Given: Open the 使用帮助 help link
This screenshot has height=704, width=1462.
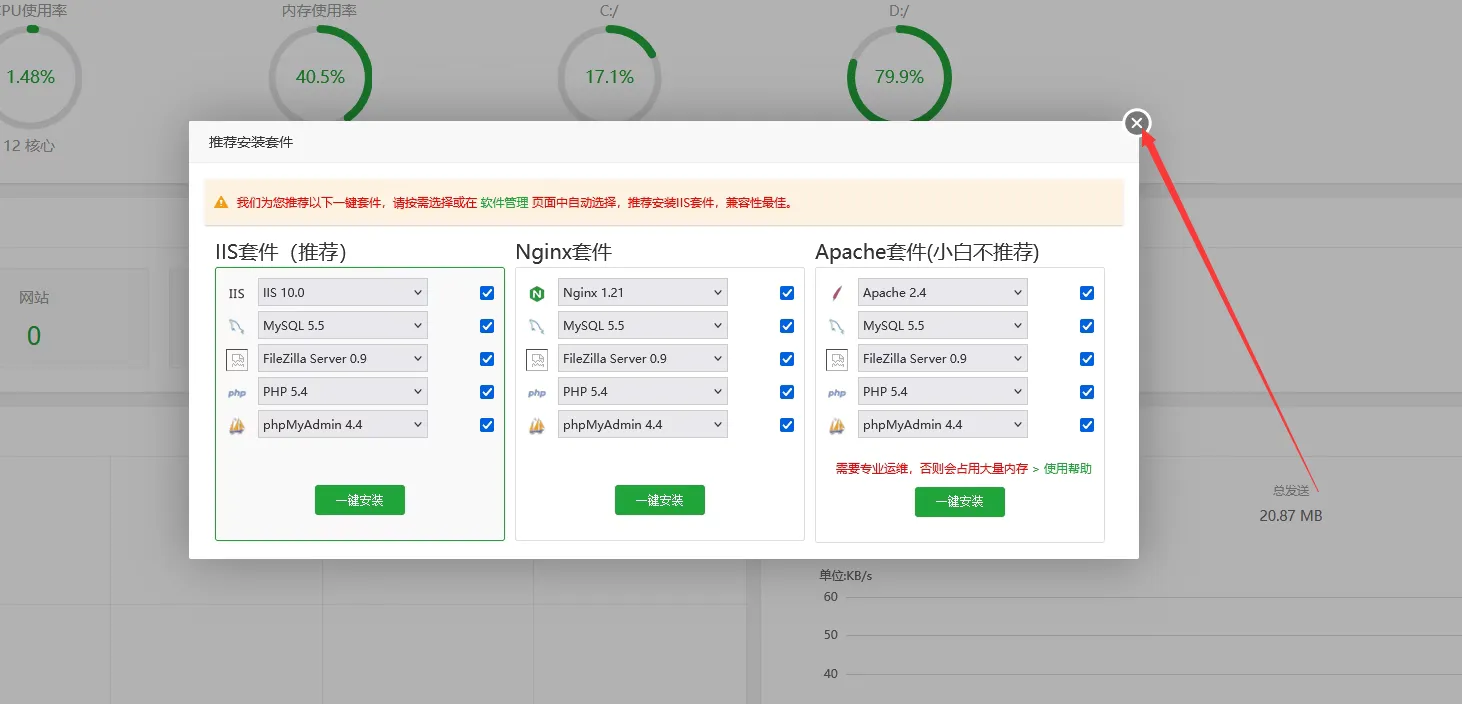Looking at the screenshot, I should [1067, 468].
